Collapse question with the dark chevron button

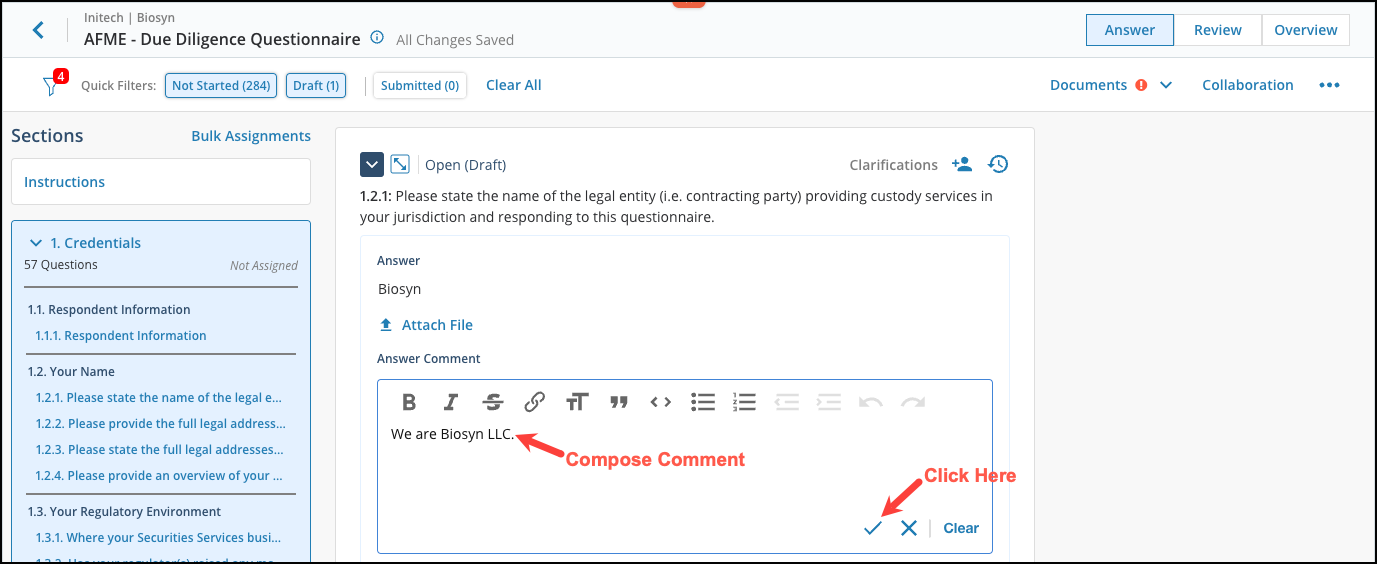(x=372, y=164)
